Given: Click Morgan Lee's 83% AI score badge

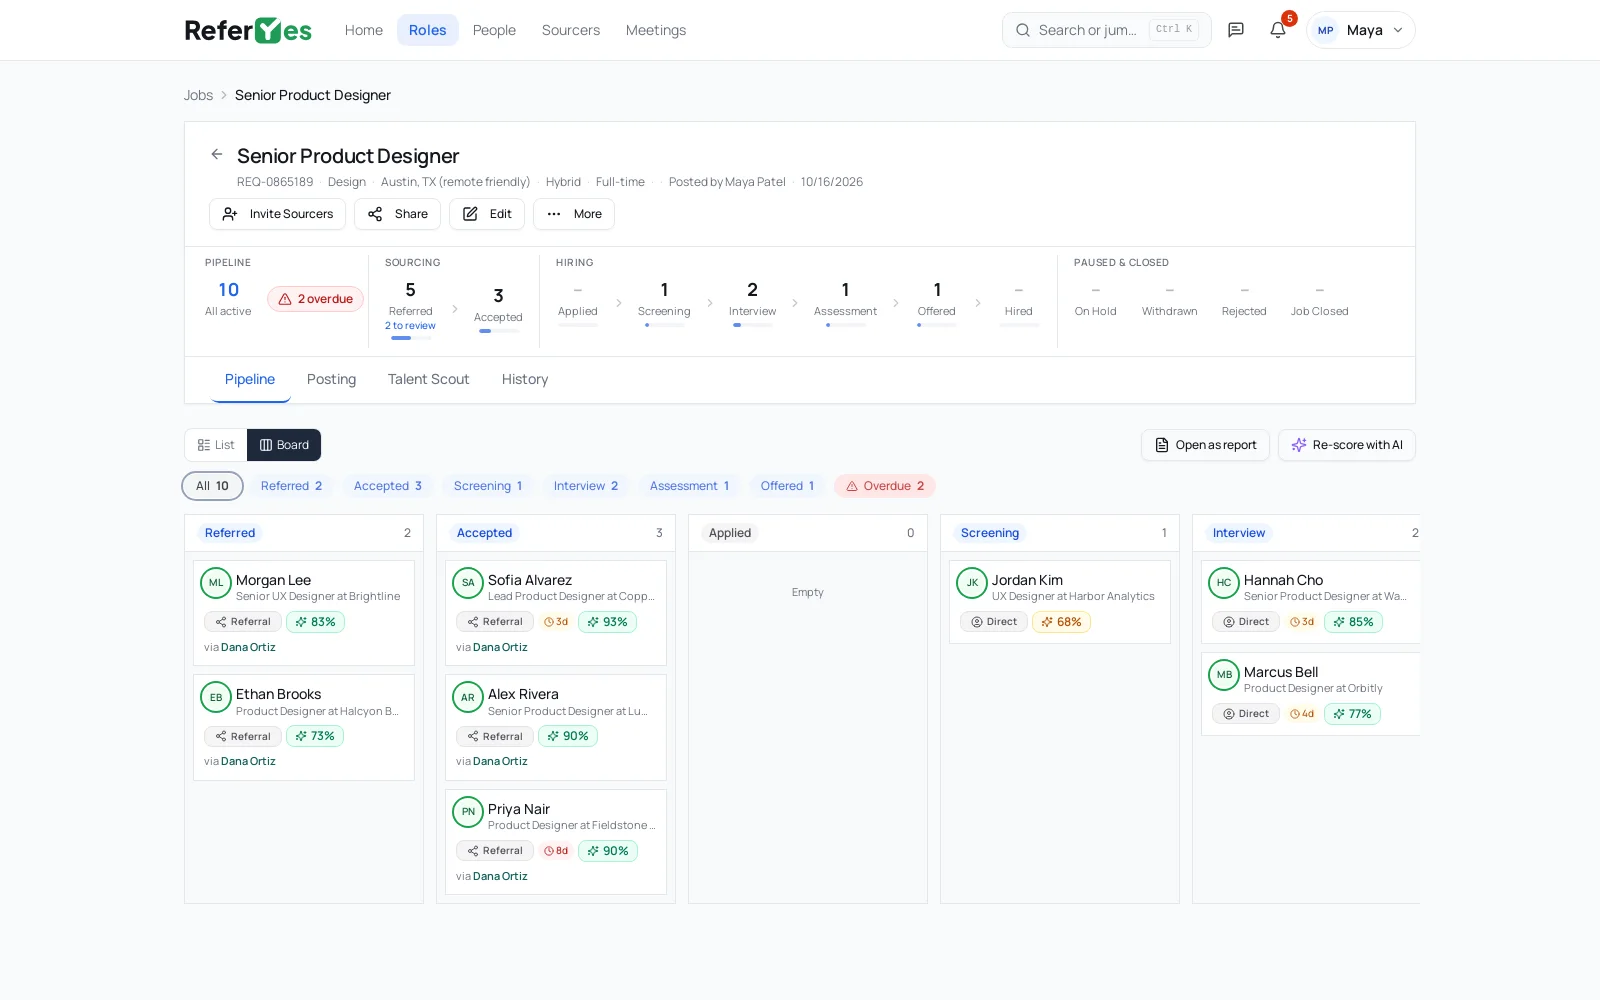Looking at the screenshot, I should pos(315,622).
